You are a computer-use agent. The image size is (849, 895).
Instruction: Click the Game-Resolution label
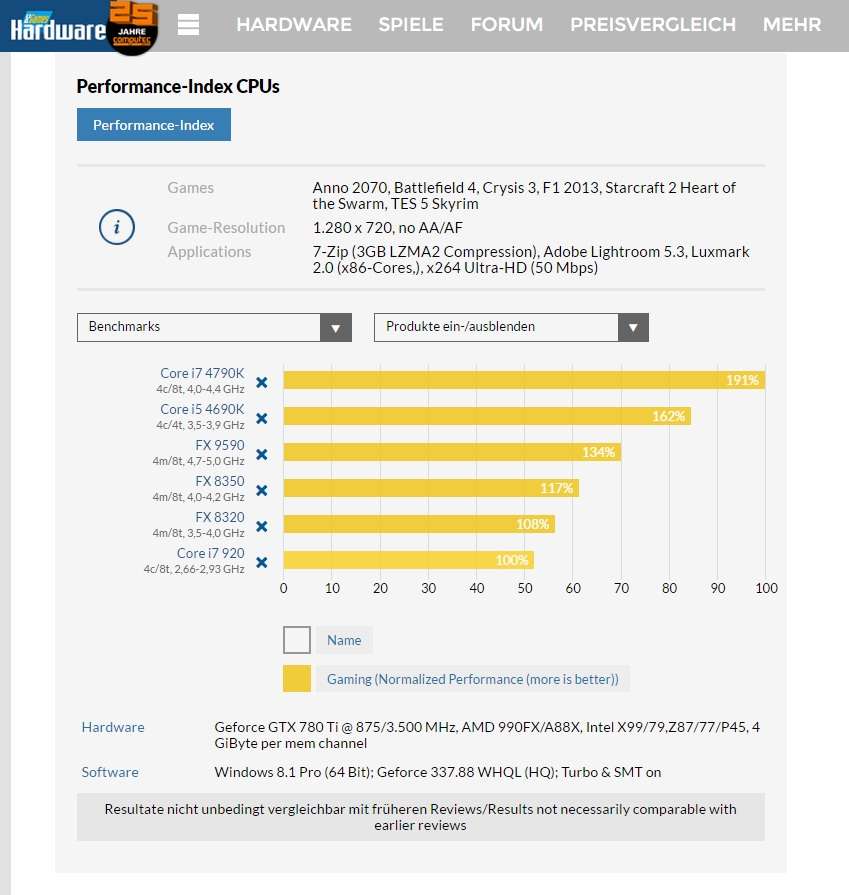[x=226, y=228]
